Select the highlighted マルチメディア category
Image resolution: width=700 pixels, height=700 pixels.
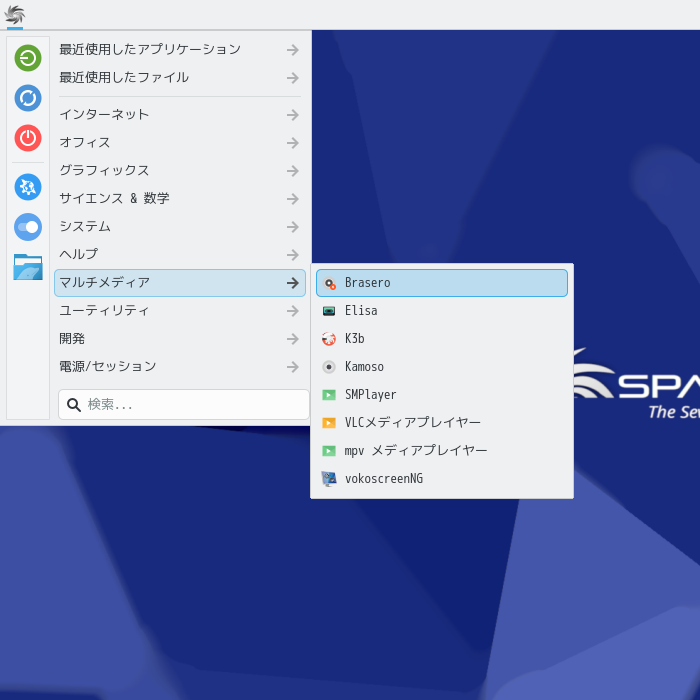[180, 283]
